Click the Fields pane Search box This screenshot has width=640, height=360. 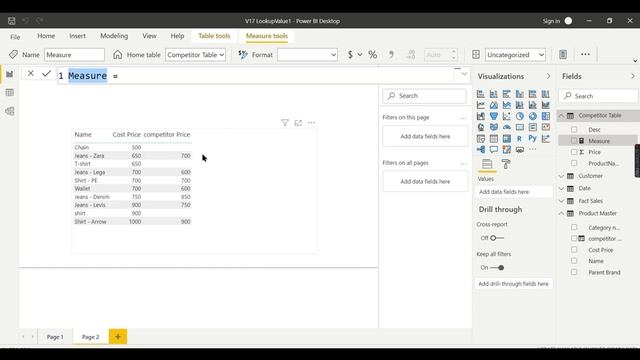[598, 96]
